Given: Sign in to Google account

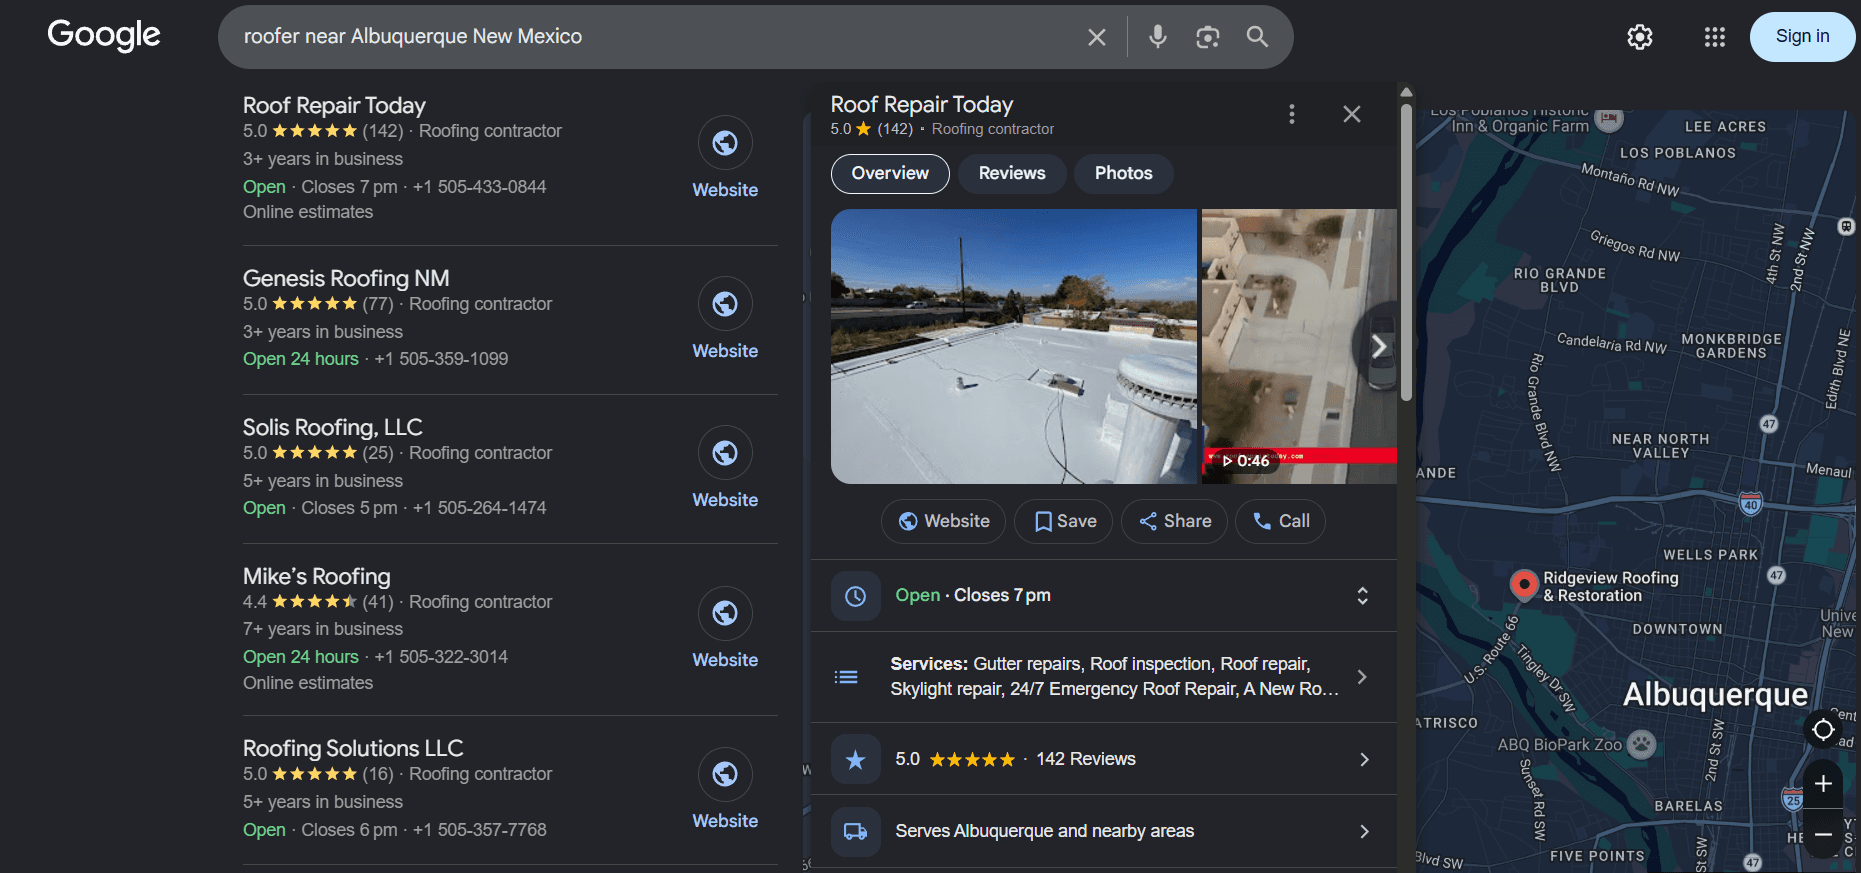Looking at the screenshot, I should click(1802, 37).
